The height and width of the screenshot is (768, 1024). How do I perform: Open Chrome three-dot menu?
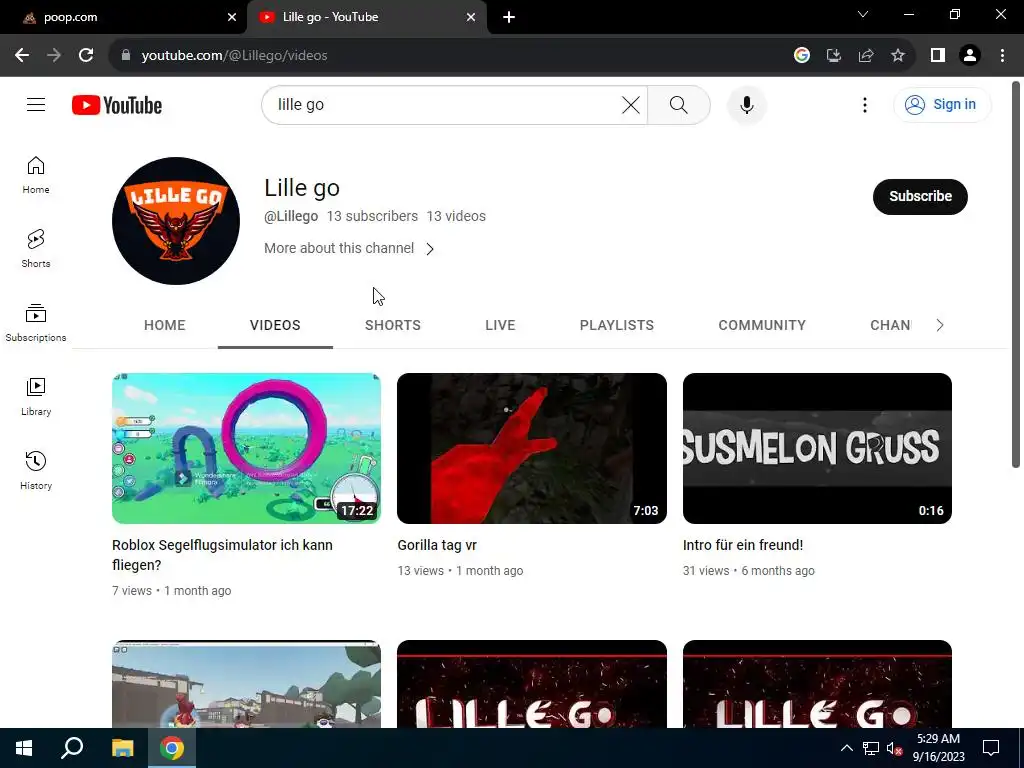point(1002,56)
